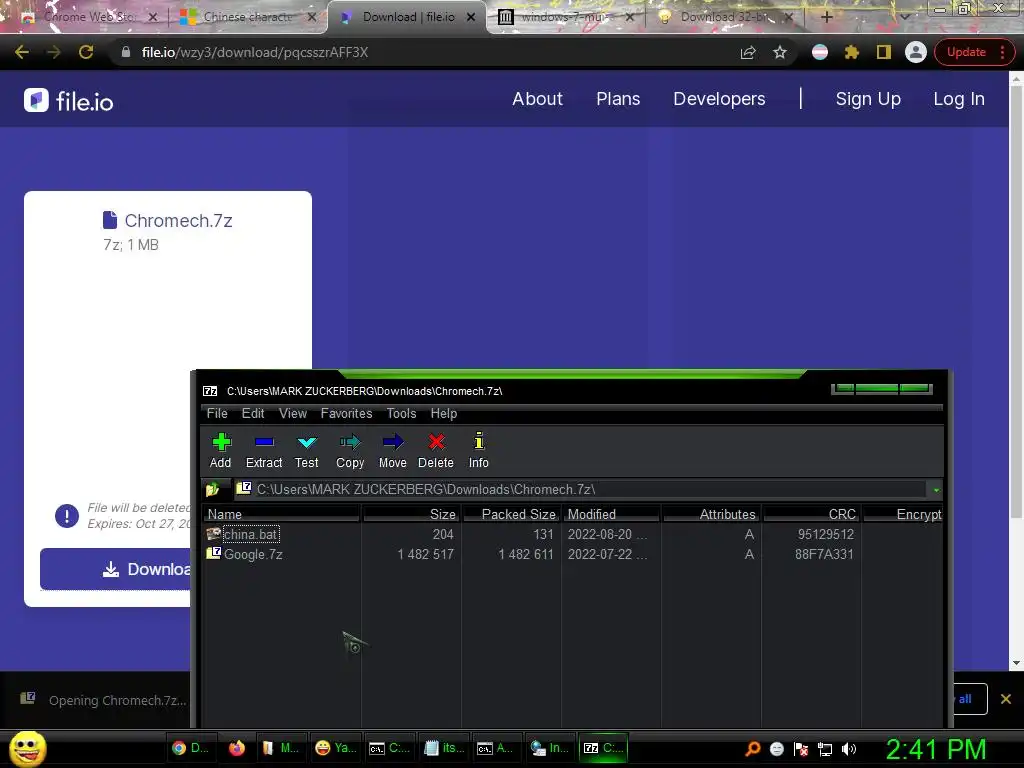Open the Chrome extensions puzzle icon
1024x768 pixels.
pyautogui.click(x=852, y=52)
